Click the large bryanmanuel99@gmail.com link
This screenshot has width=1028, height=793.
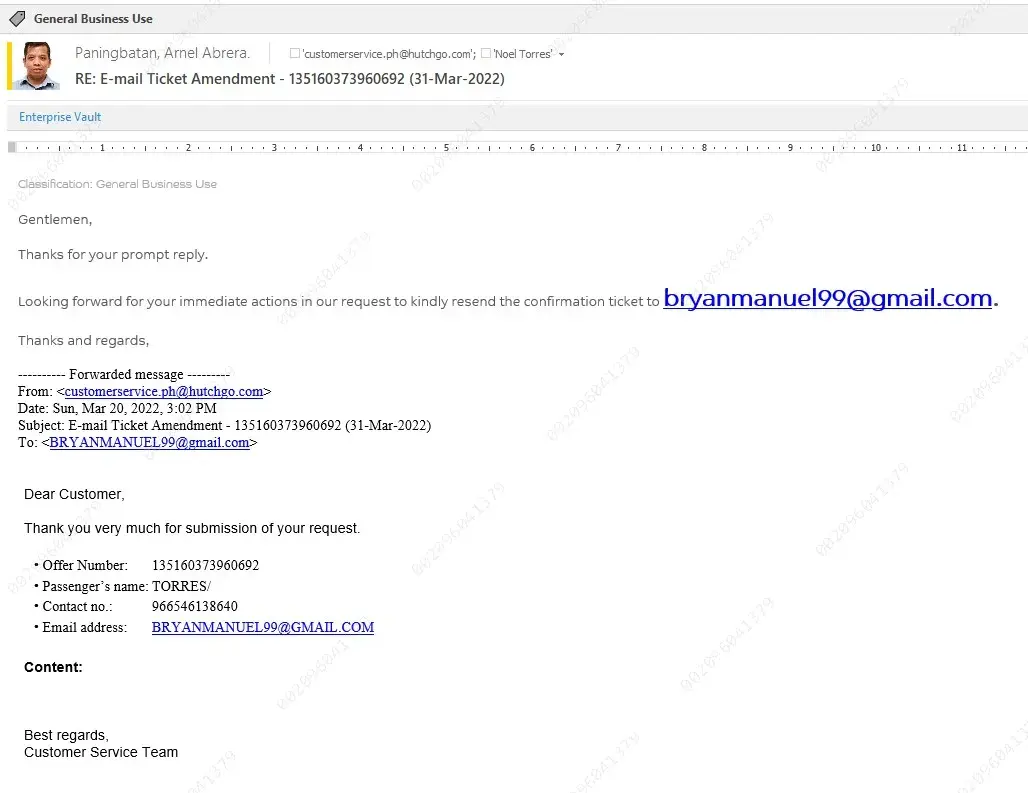827,298
